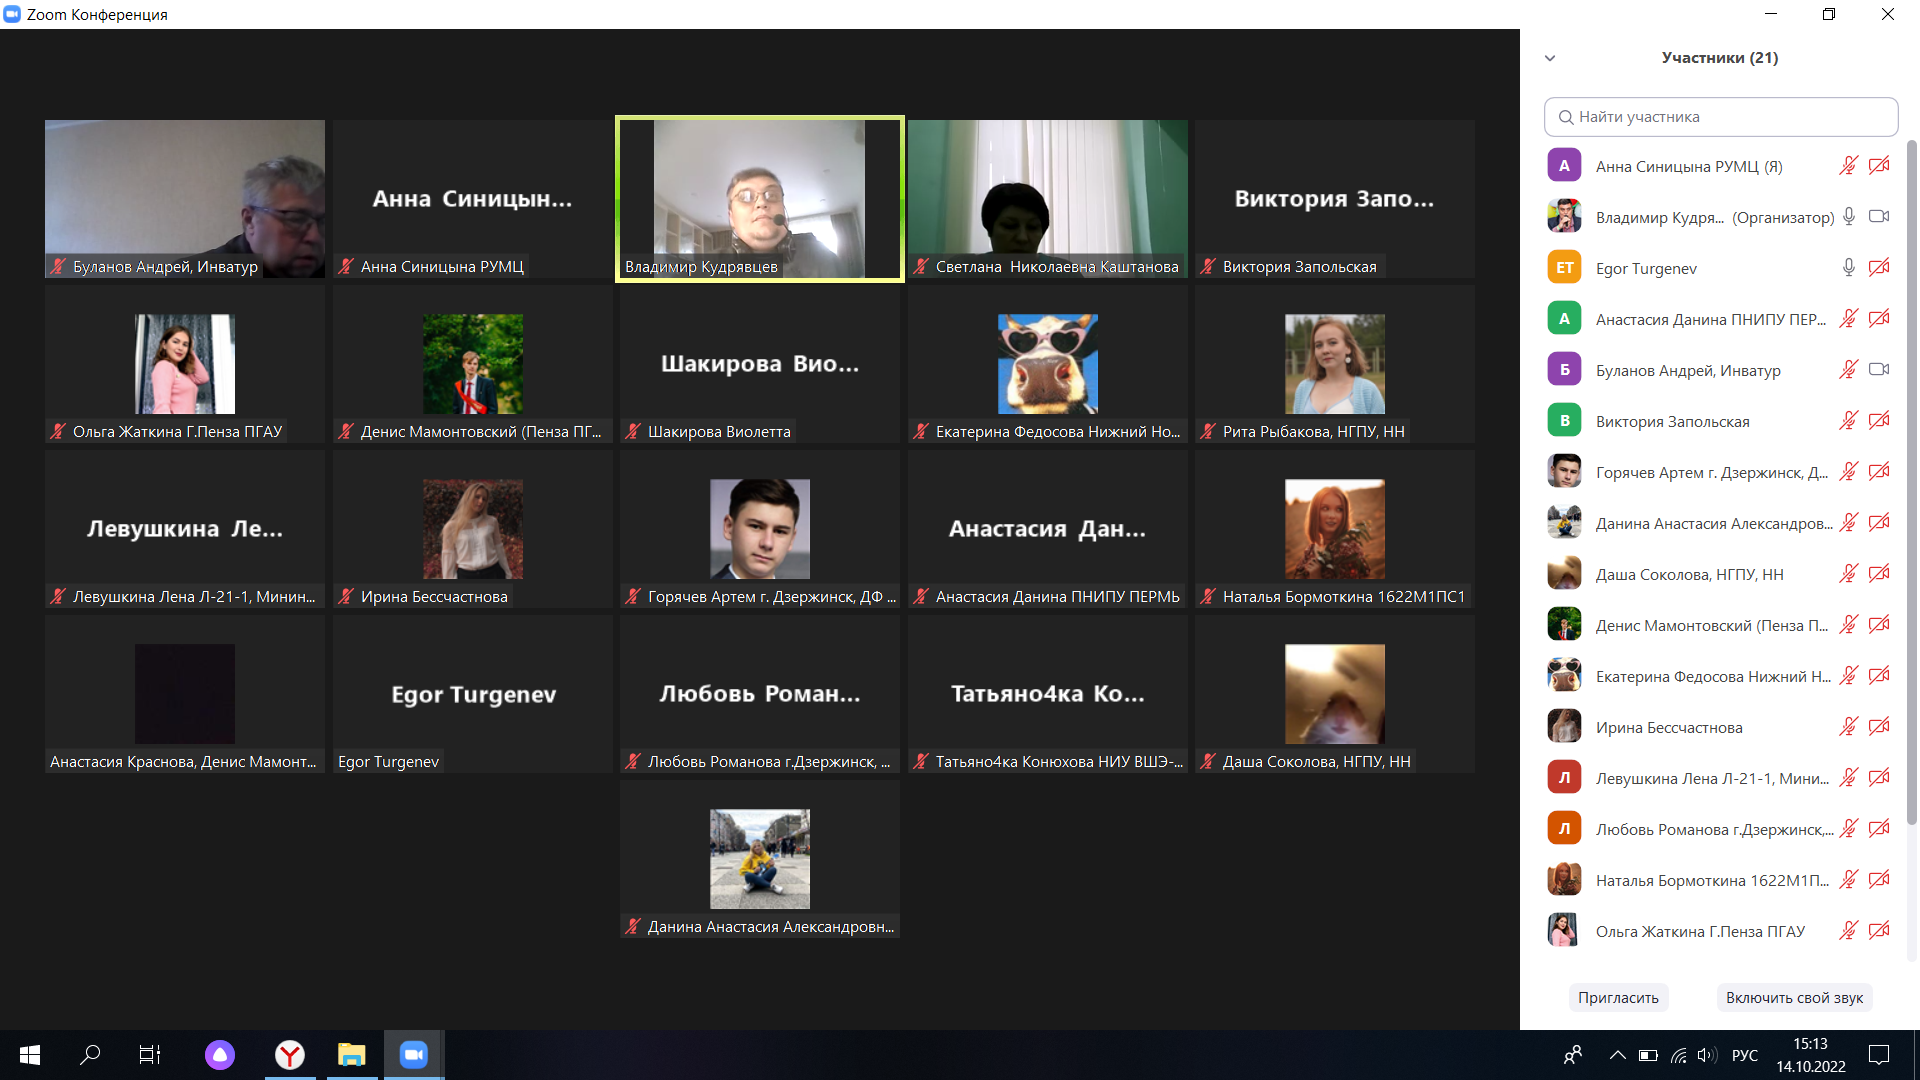Select Горячев Артем in participants list
Screen dimensions: 1920x1080
pos(1710,472)
